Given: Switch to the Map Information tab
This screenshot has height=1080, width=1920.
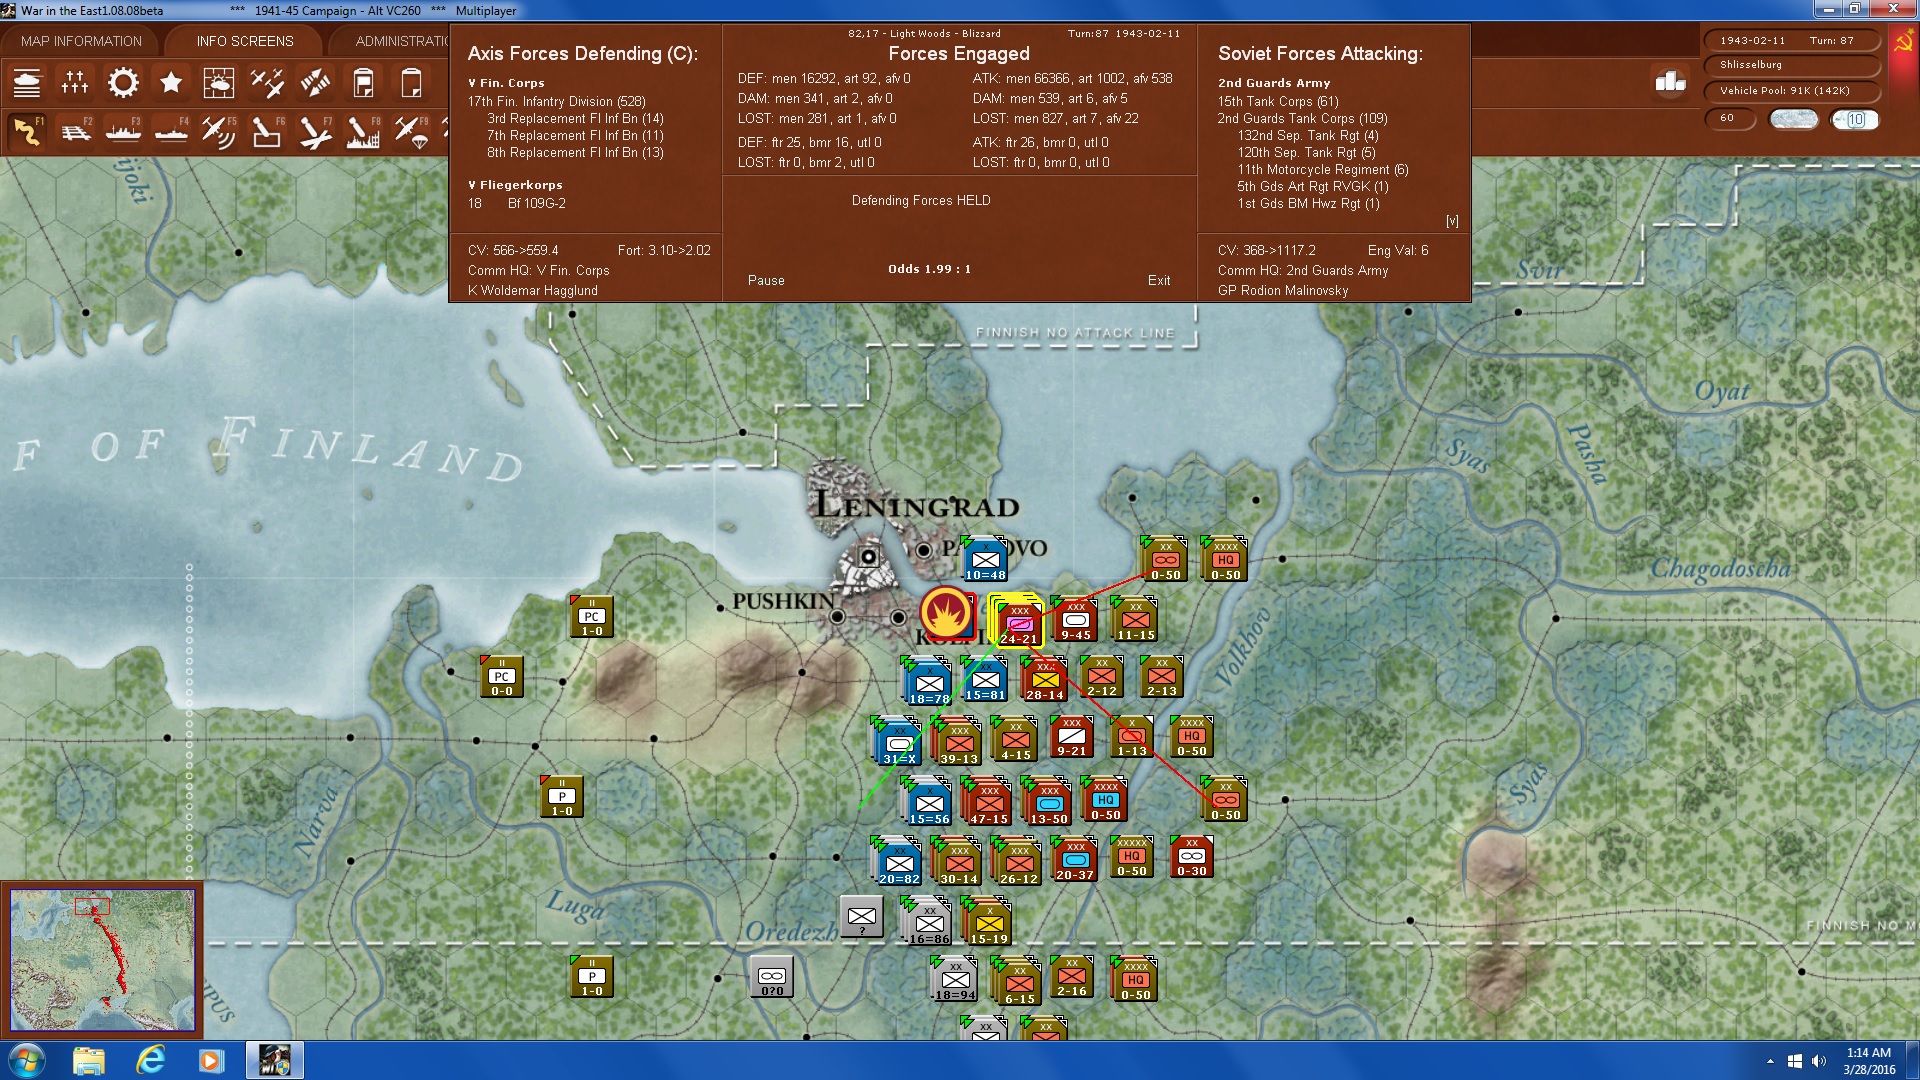Looking at the screenshot, I should pos(81,41).
